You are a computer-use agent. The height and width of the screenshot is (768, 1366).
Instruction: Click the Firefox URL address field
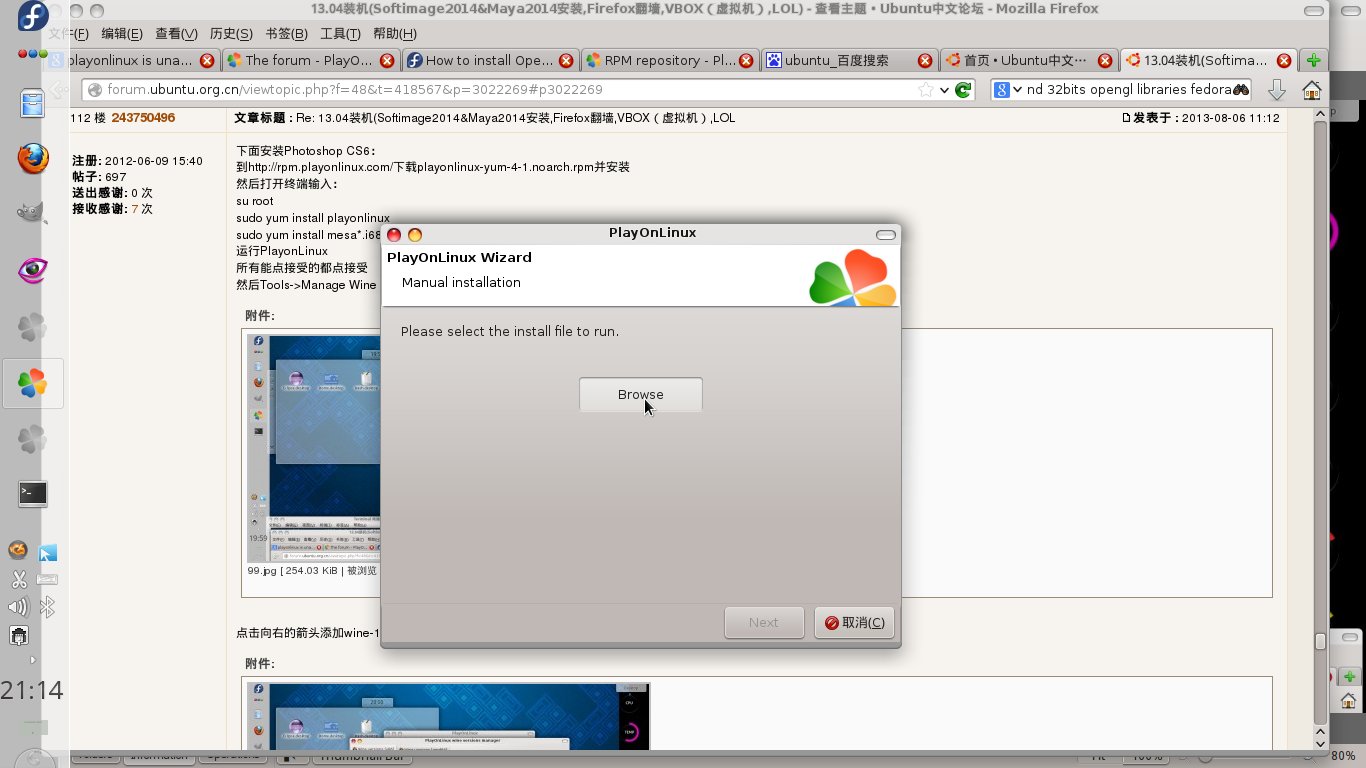pyautogui.click(x=500, y=89)
